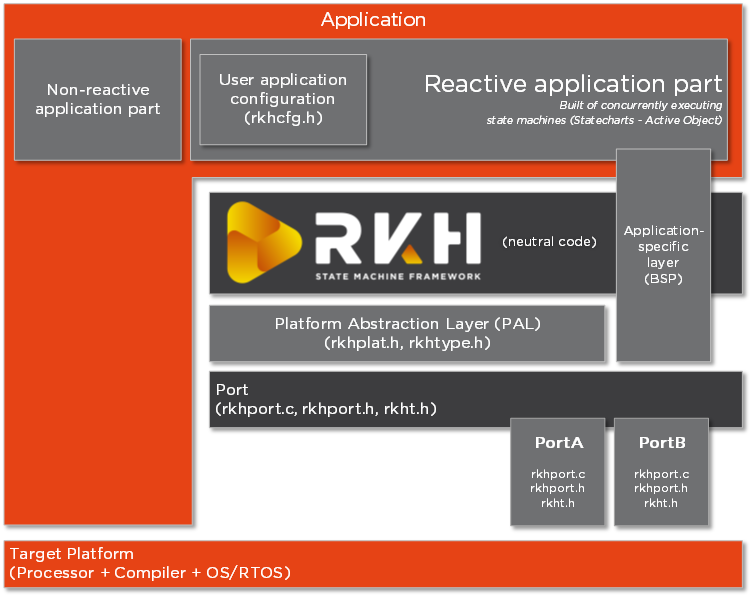Screen dimensions: 752x597
Task: Select the (neutral code) label
Action: click(549, 242)
